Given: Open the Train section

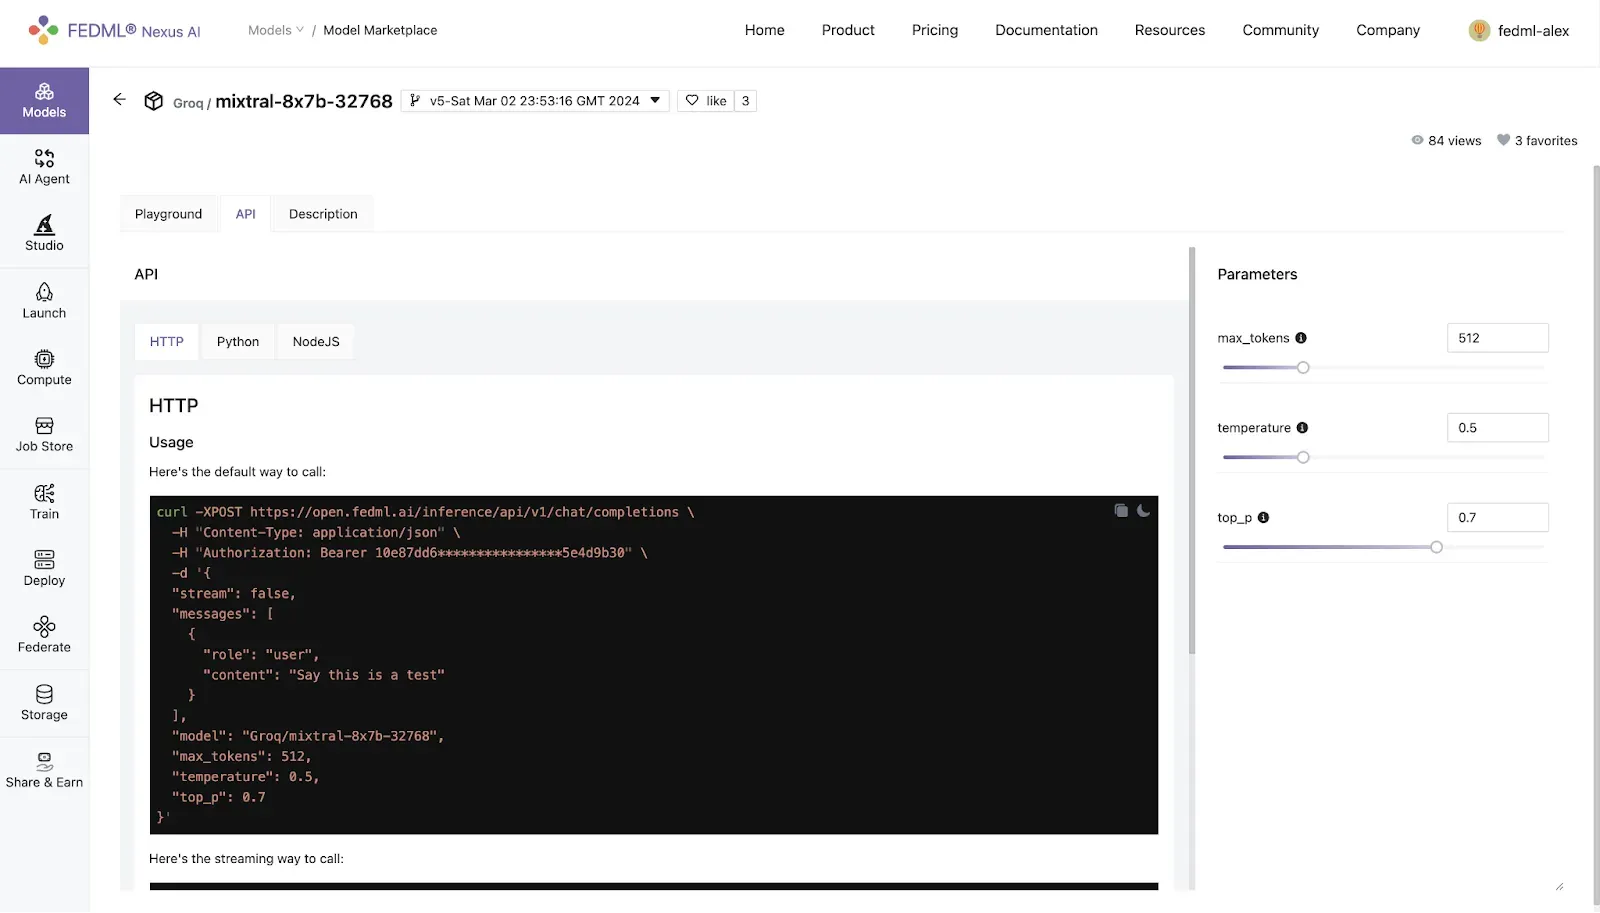Looking at the screenshot, I should (44, 502).
